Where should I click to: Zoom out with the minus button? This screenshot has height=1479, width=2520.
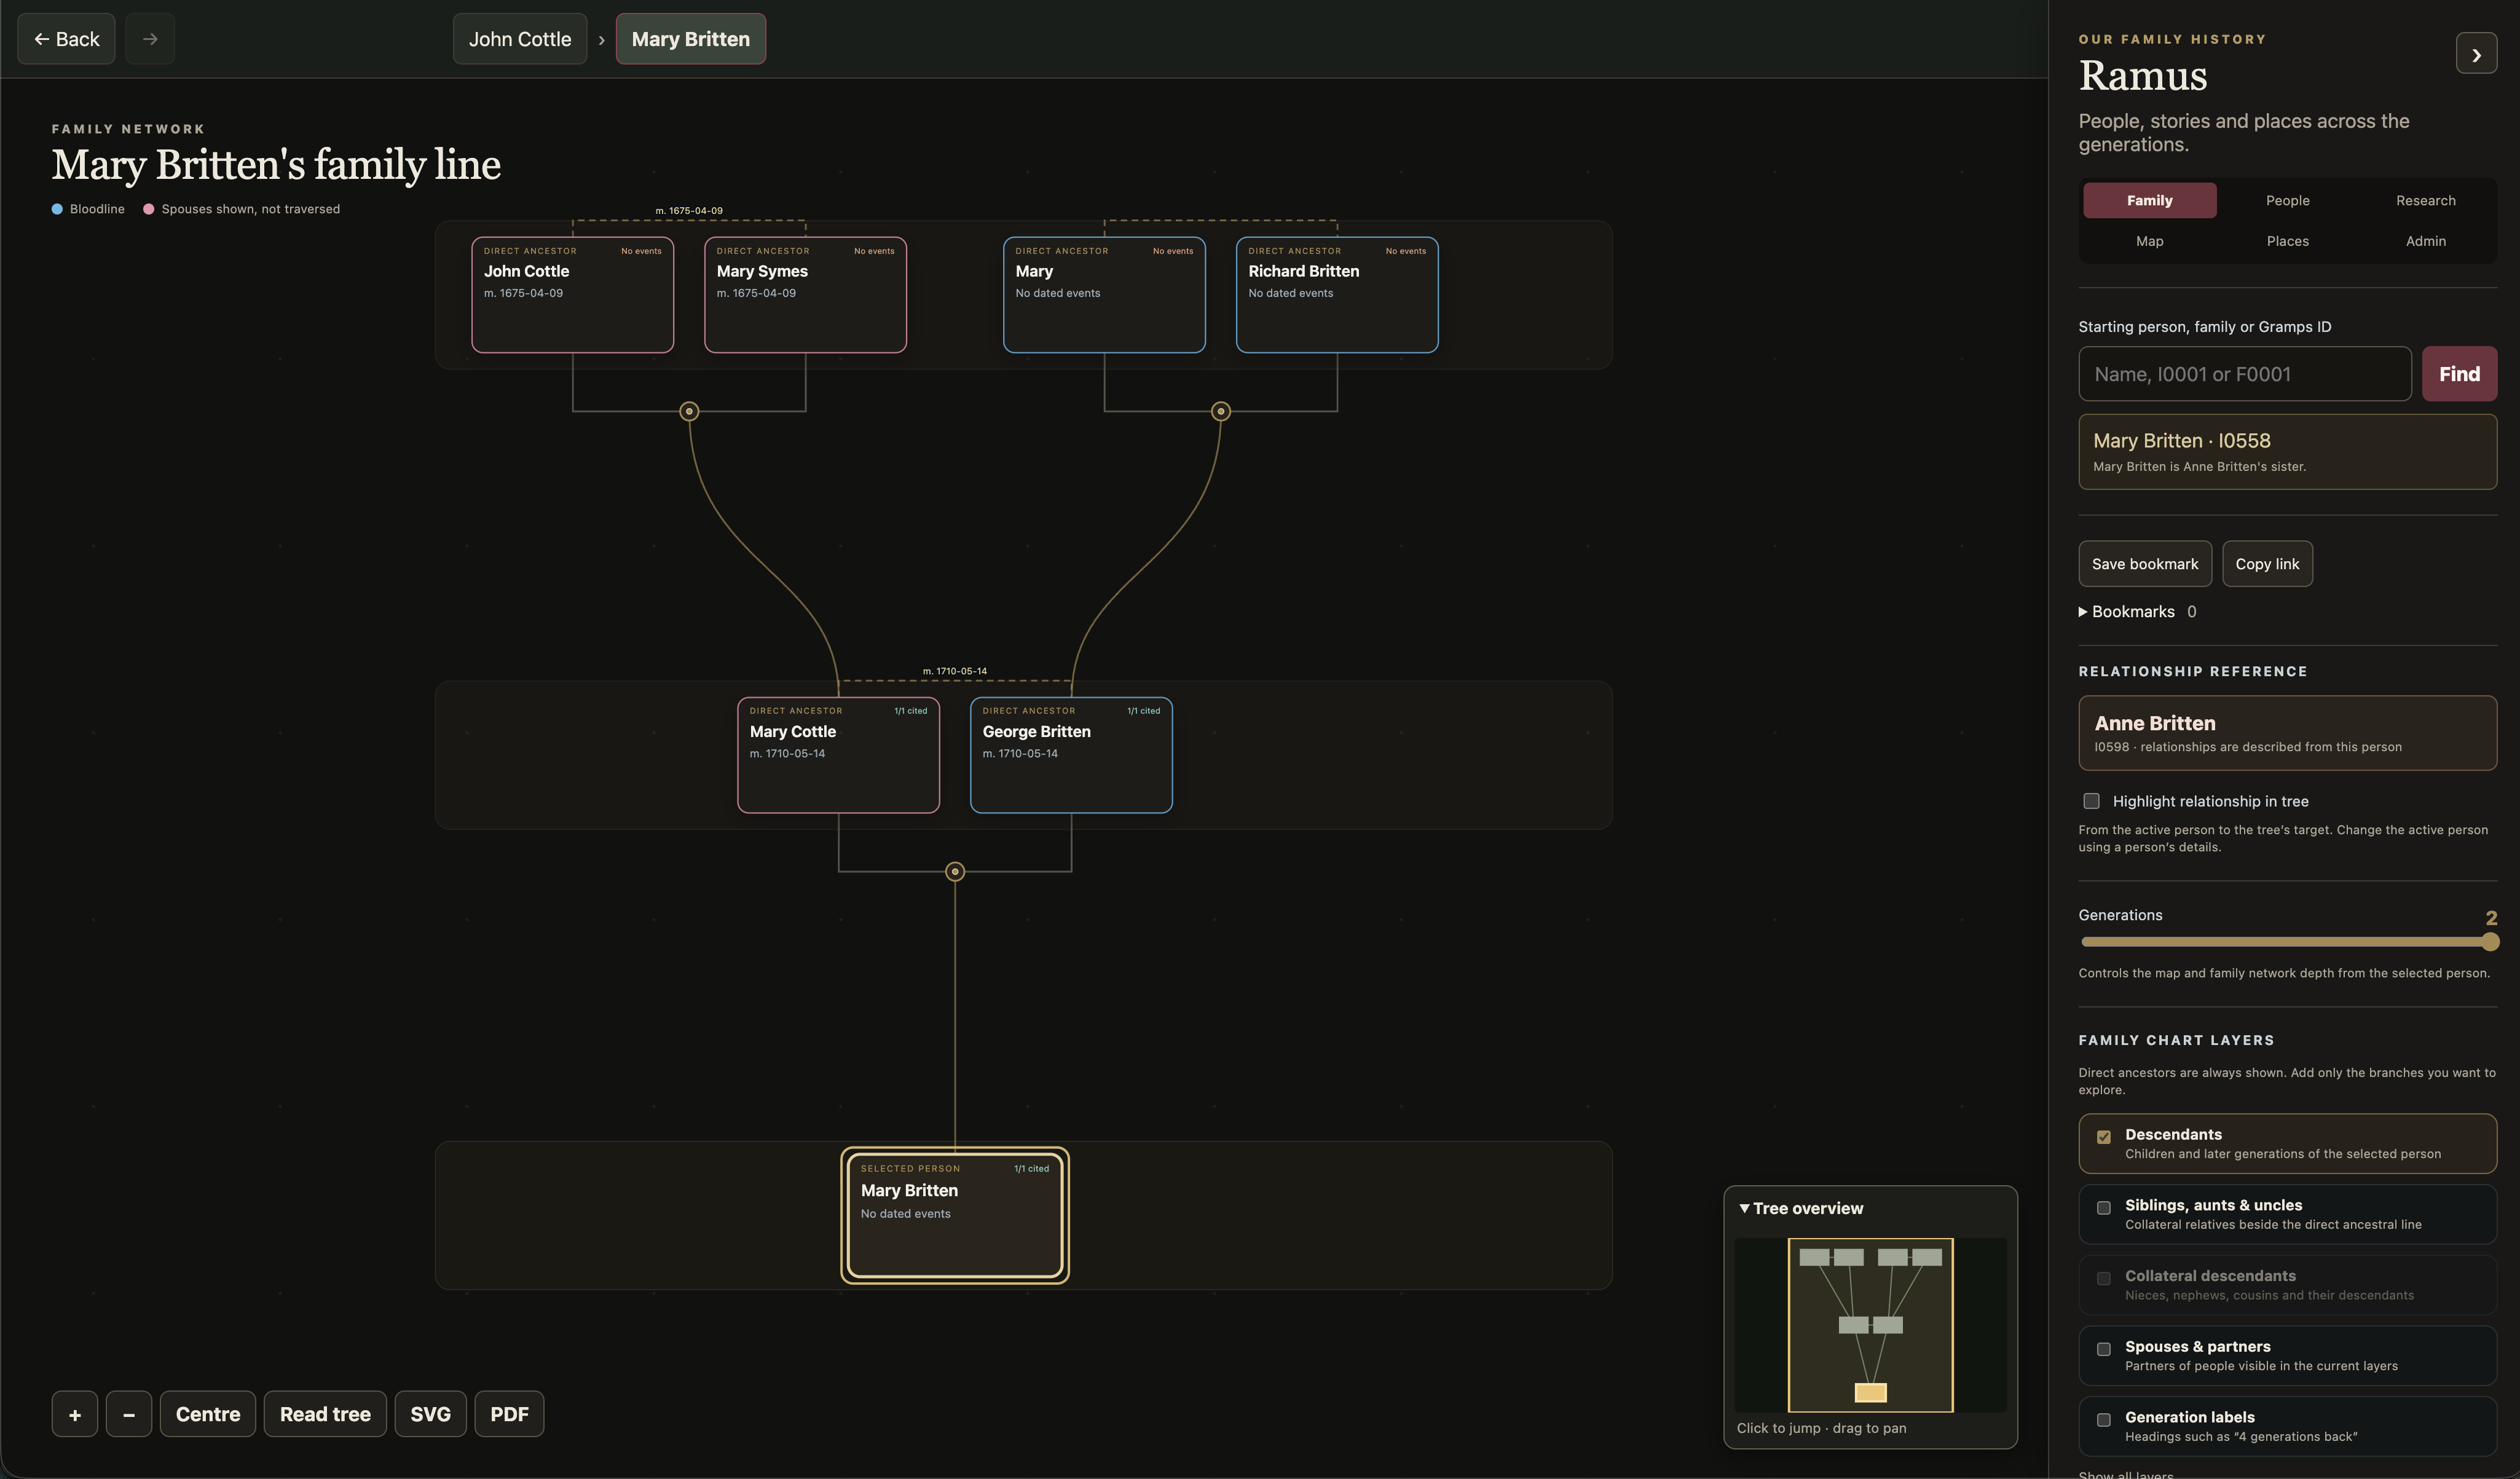pos(129,1414)
